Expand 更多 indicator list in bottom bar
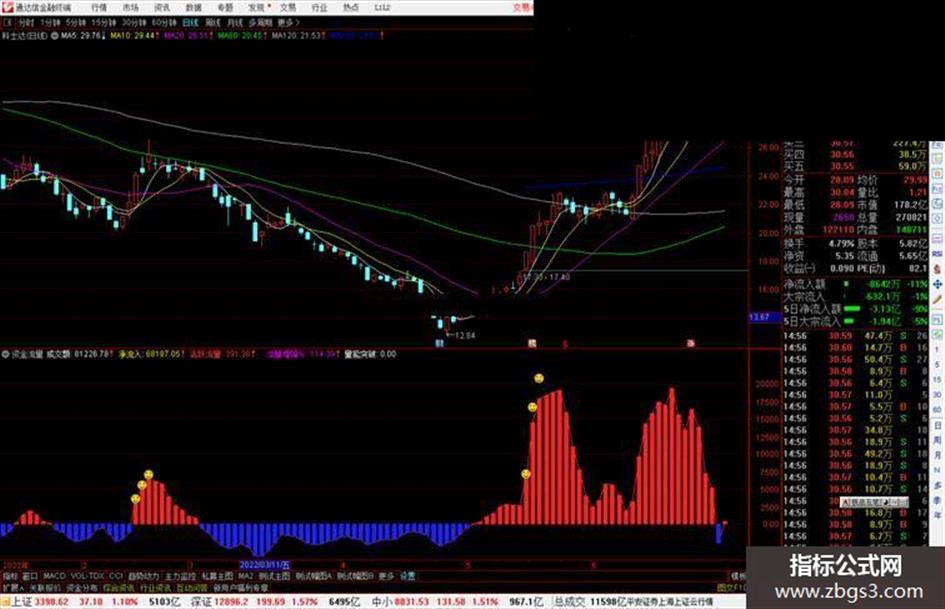The width and height of the screenshot is (945, 609). 386,576
